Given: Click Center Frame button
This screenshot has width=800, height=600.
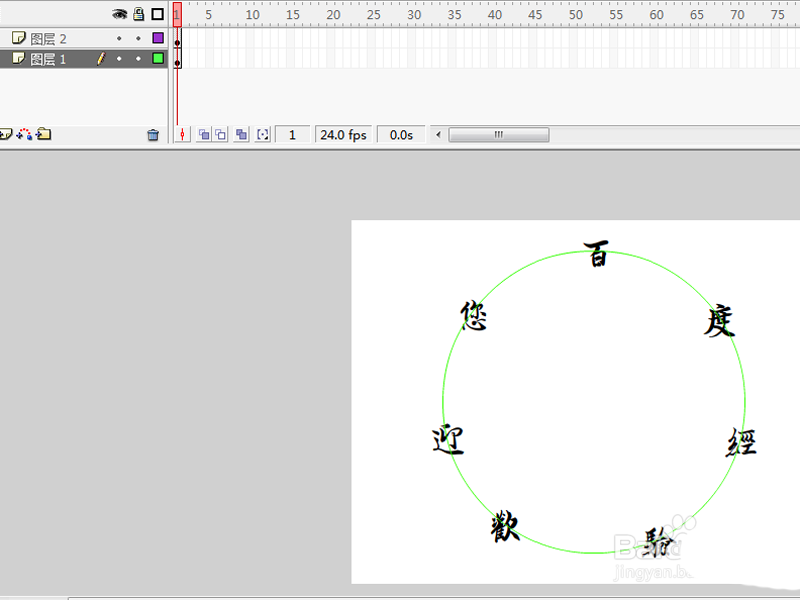Looking at the screenshot, I should click(182, 135).
